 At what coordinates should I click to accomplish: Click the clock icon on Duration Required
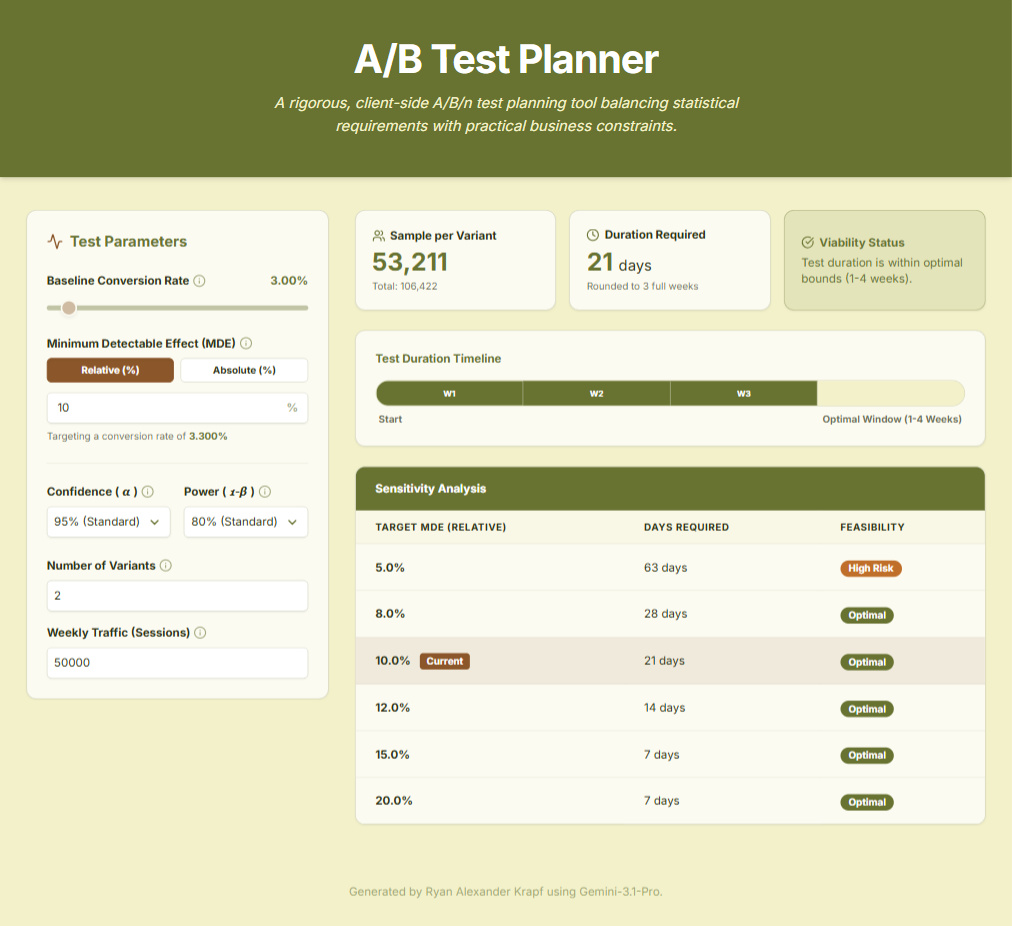(592, 235)
